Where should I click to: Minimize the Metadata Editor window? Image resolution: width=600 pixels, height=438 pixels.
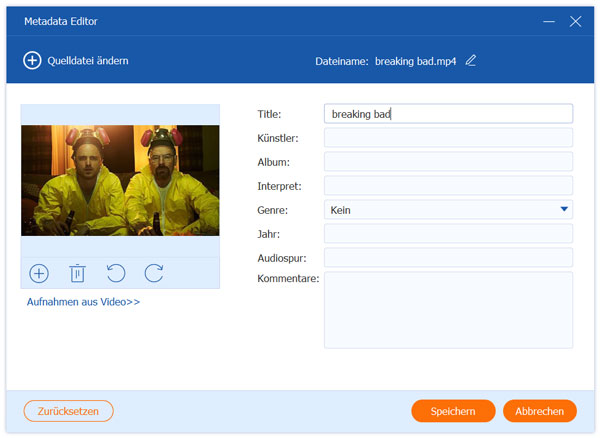[549, 21]
